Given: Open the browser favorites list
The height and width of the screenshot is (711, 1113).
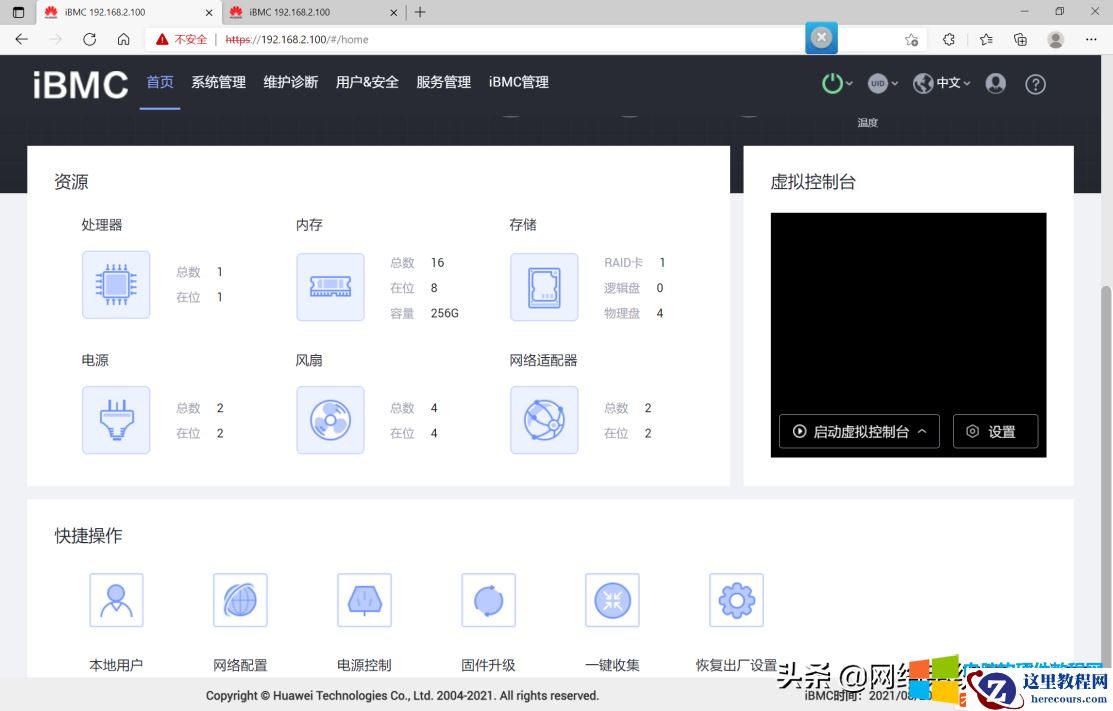Looking at the screenshot, I should click(x=986, y=40).
